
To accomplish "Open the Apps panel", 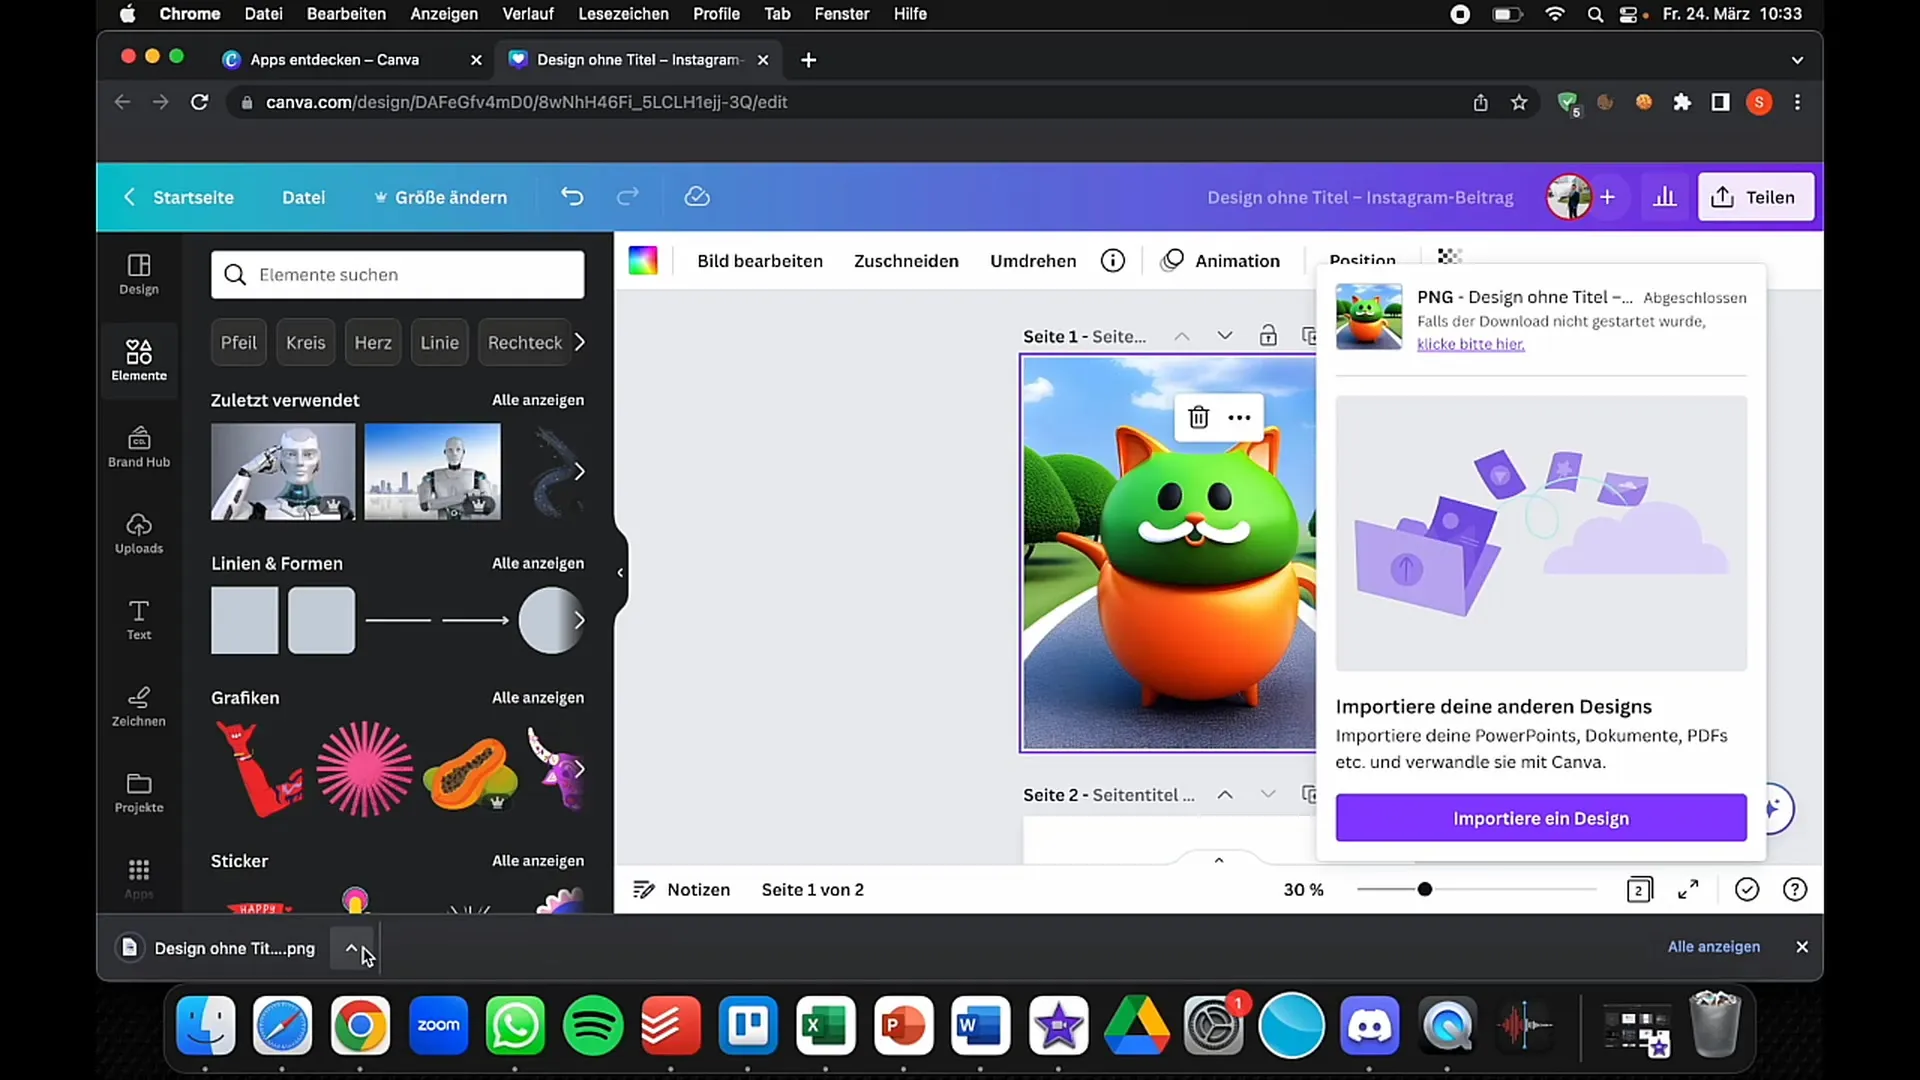I will pyautogui.click(x=139, y=878).
